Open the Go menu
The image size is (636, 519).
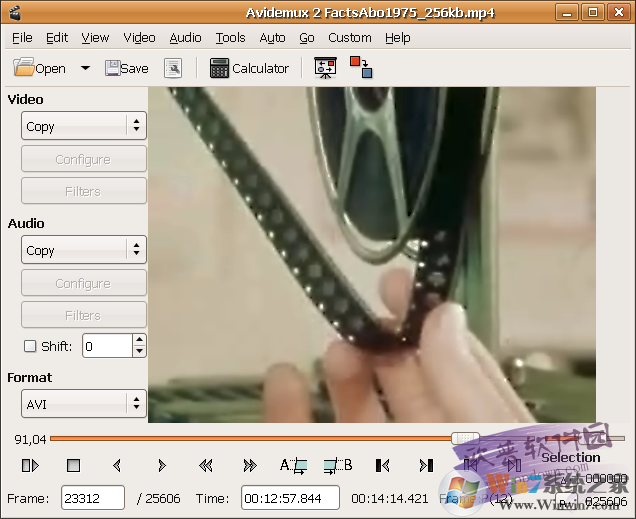tap(307, 38)
